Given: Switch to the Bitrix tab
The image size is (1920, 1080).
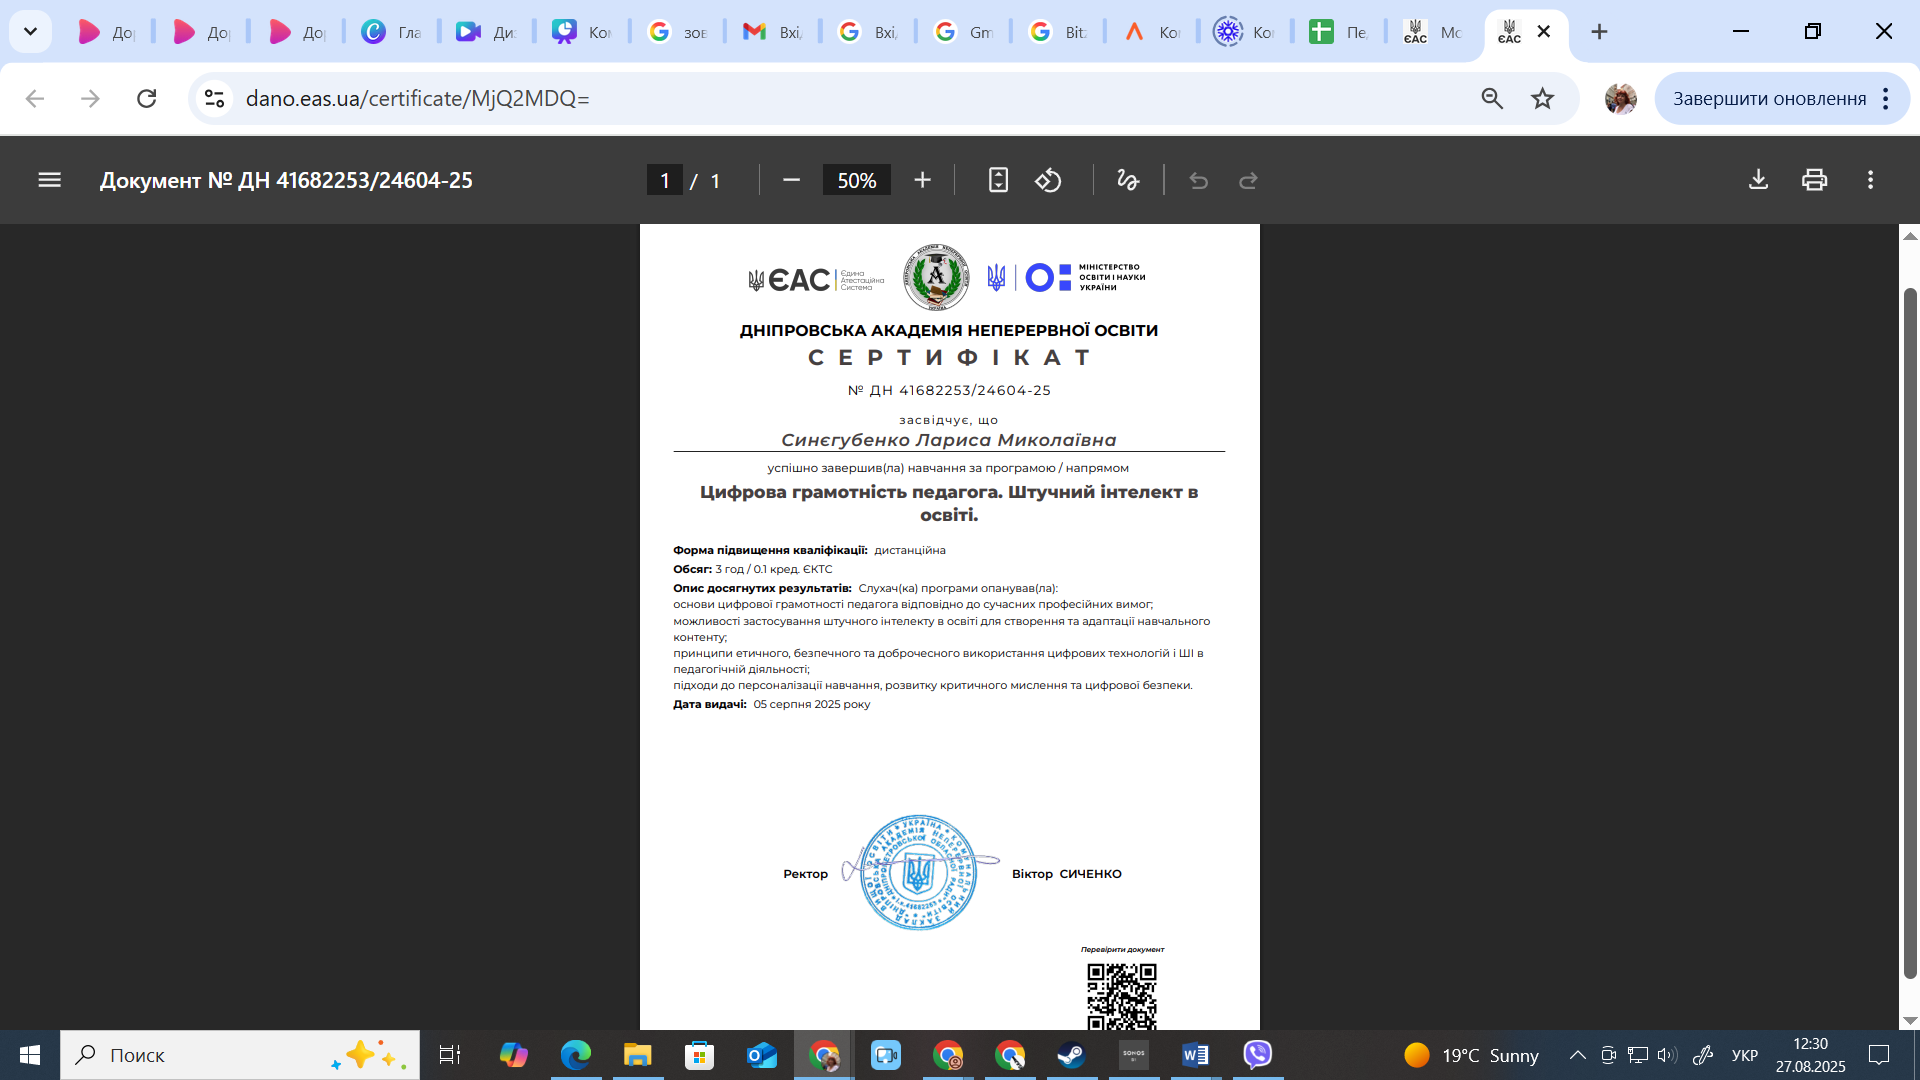Looking at the screenshot, I should (1057, 31).
